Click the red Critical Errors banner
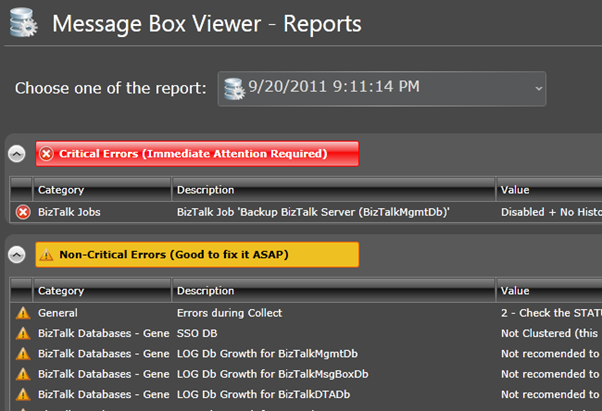The width and height of the screenshot is (602, 411). 197,154
